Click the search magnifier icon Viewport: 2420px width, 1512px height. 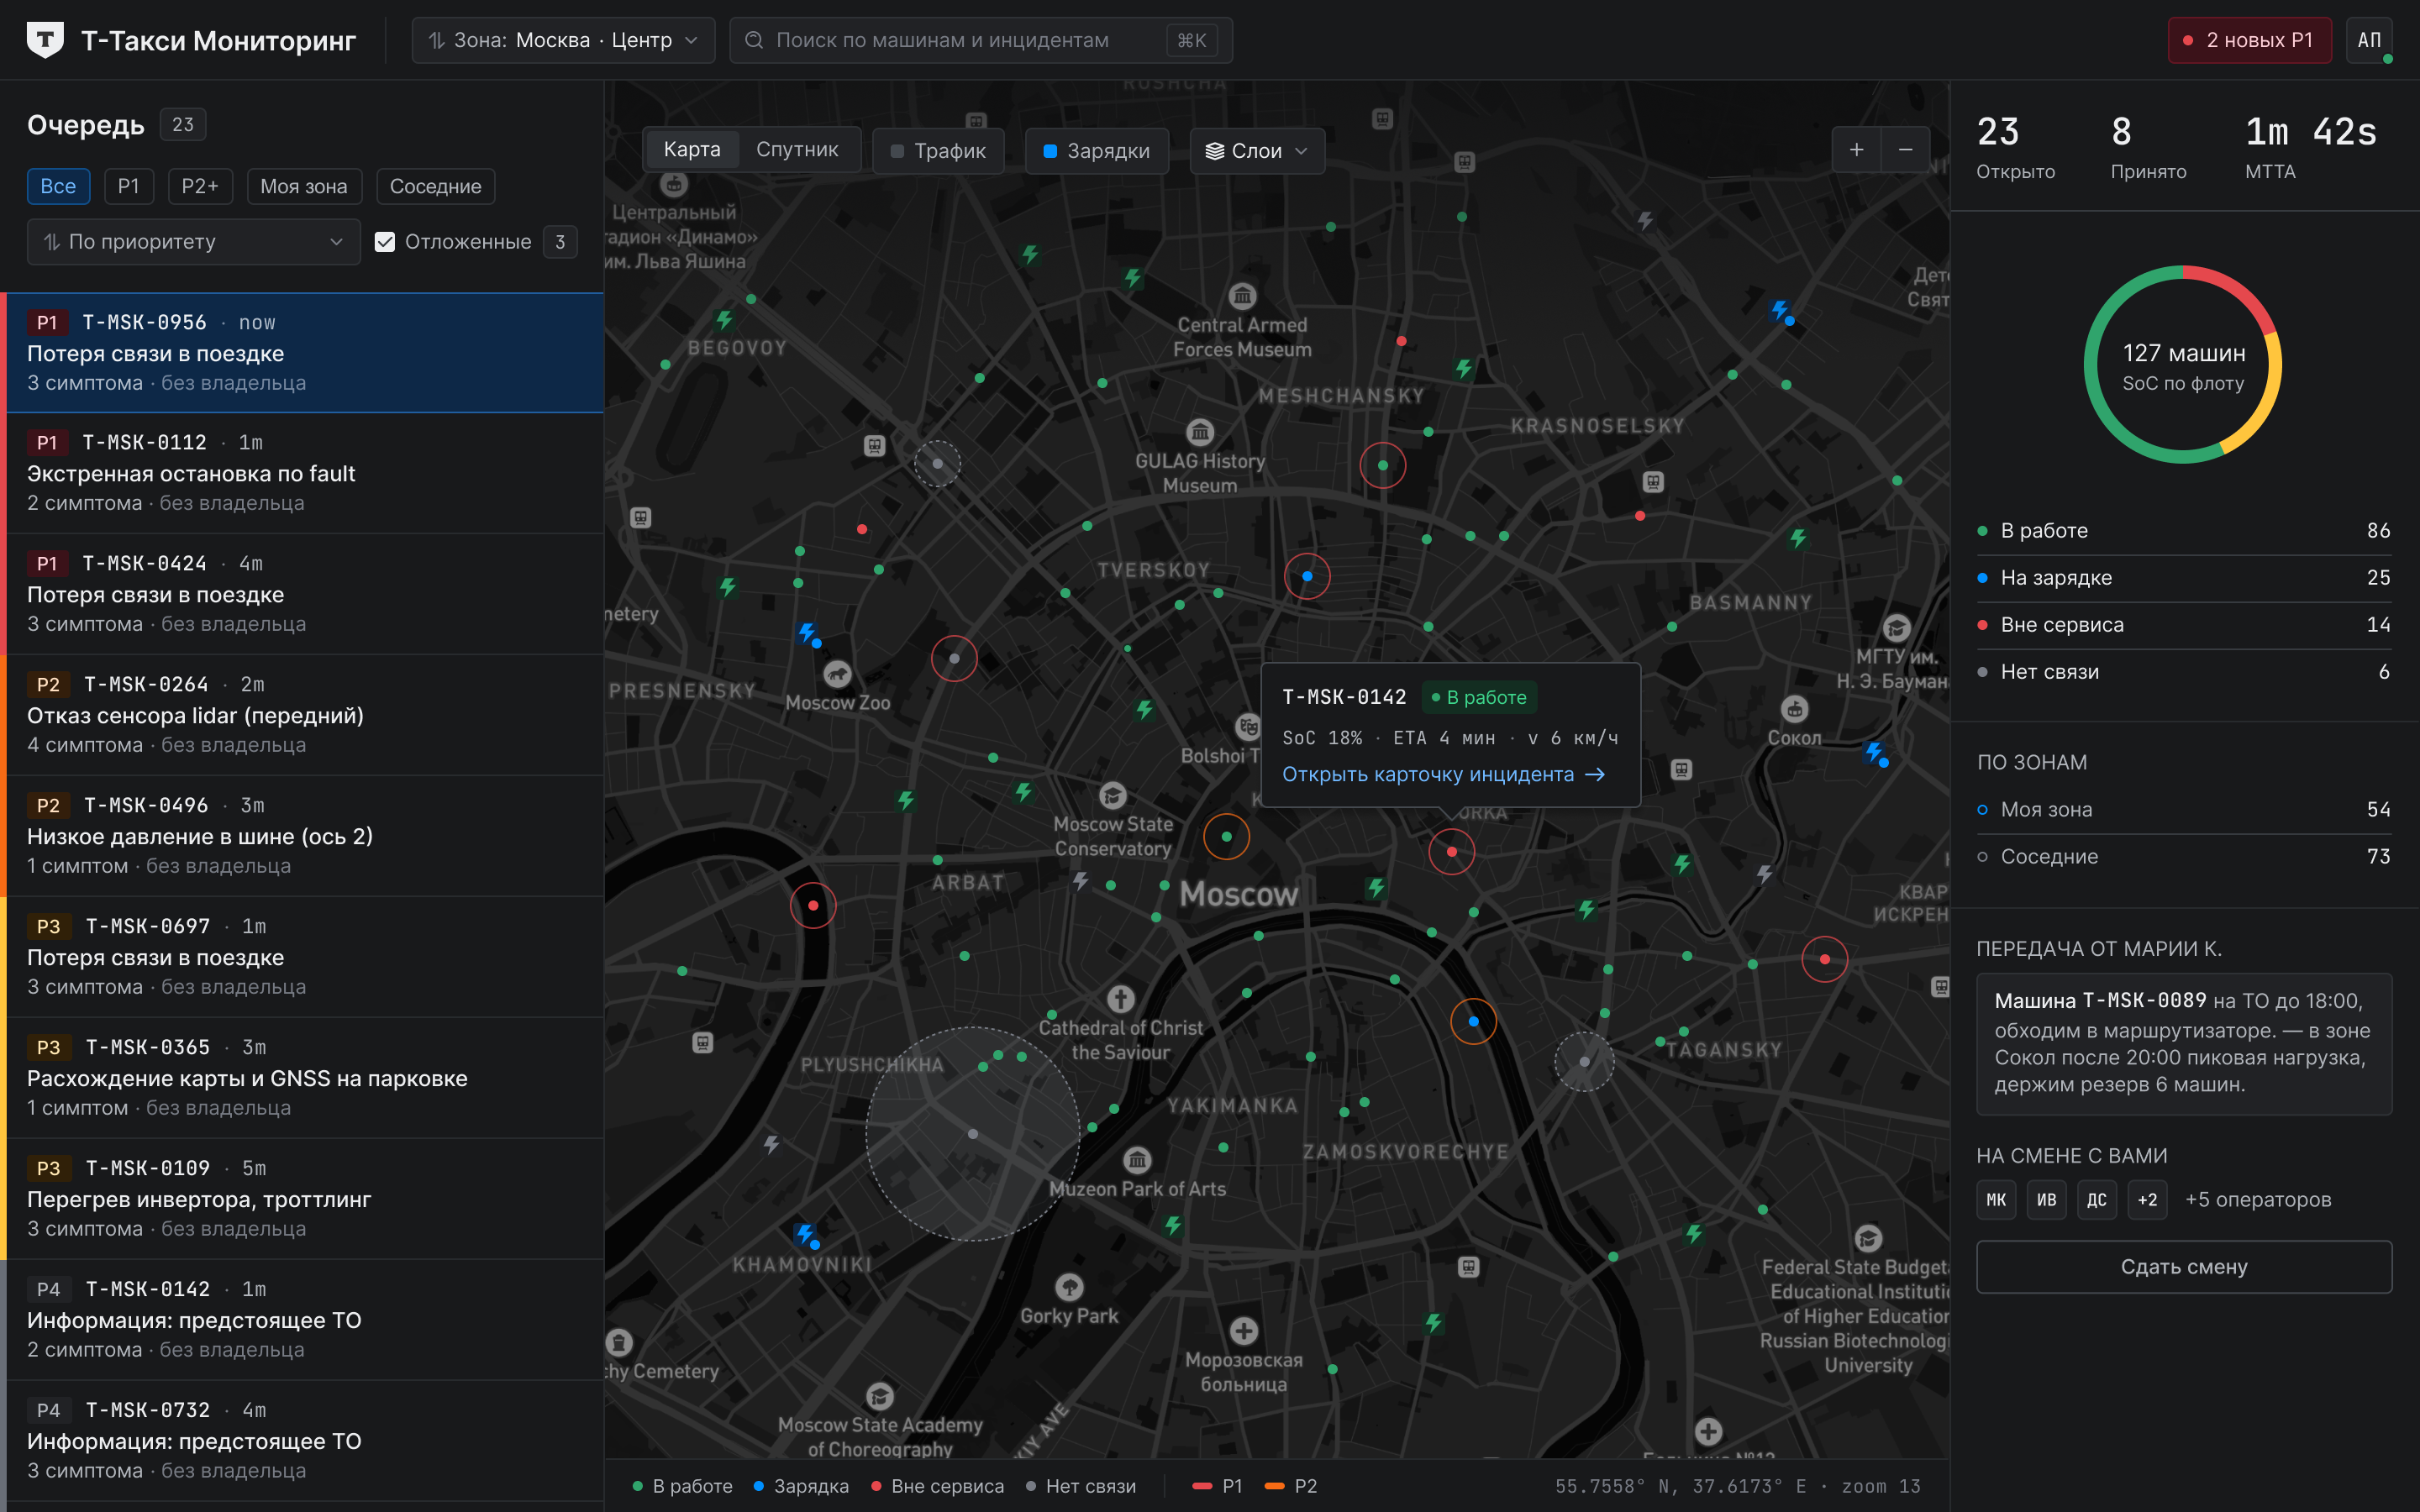(755, 40)
